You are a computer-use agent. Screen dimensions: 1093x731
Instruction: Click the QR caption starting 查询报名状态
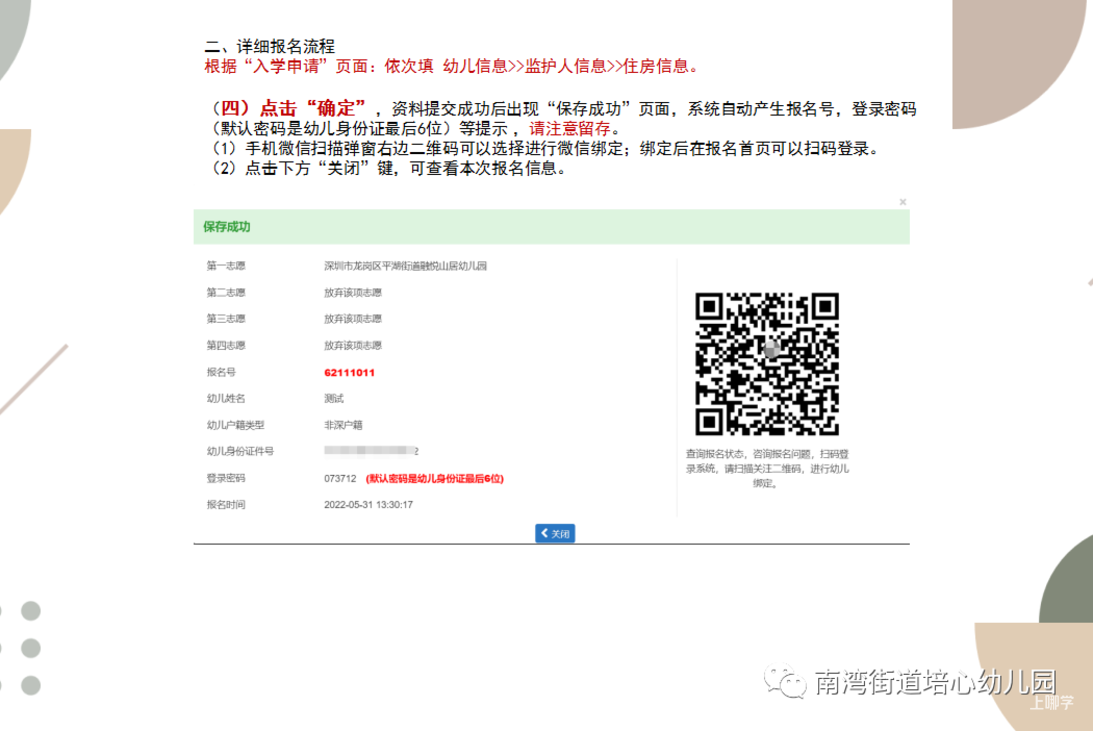(x=767, y=468)
